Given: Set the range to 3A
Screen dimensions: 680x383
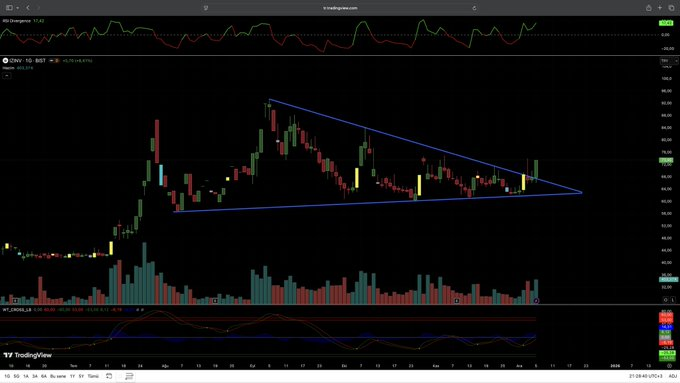Looking at the screenshot, I should [35, 376].
